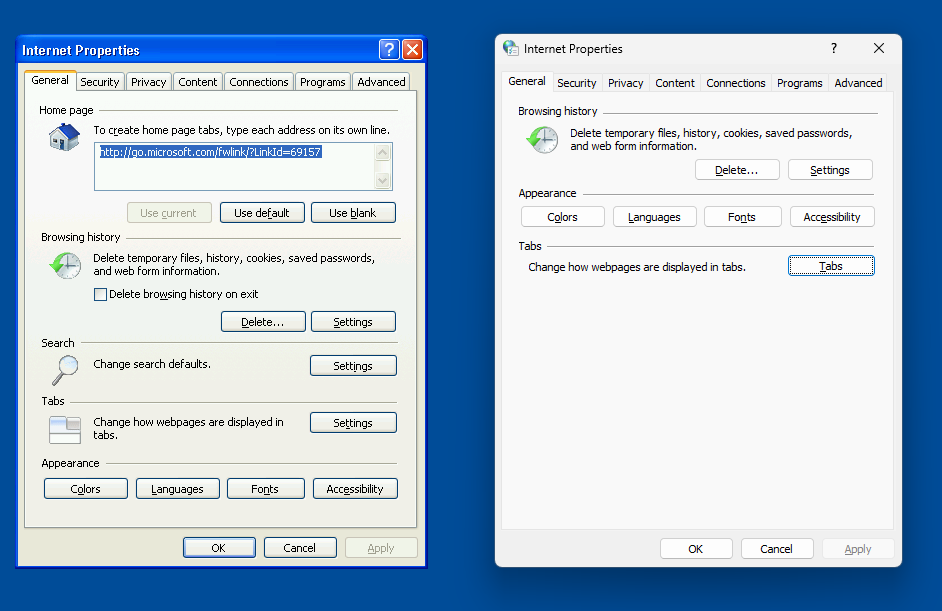This screenshot has width=942, height=611.
Task: Click the help question mark in the white title bar
Action: click(834, 48)
